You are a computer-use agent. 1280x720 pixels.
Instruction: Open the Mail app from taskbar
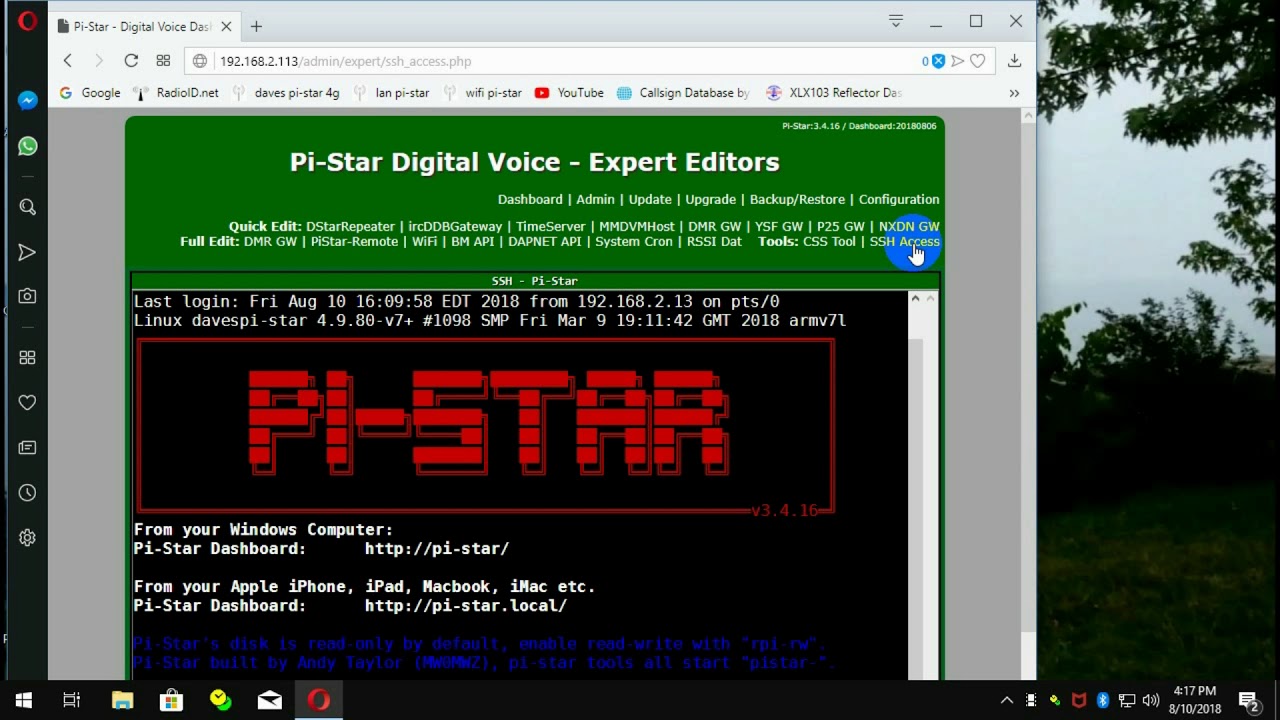270,700
